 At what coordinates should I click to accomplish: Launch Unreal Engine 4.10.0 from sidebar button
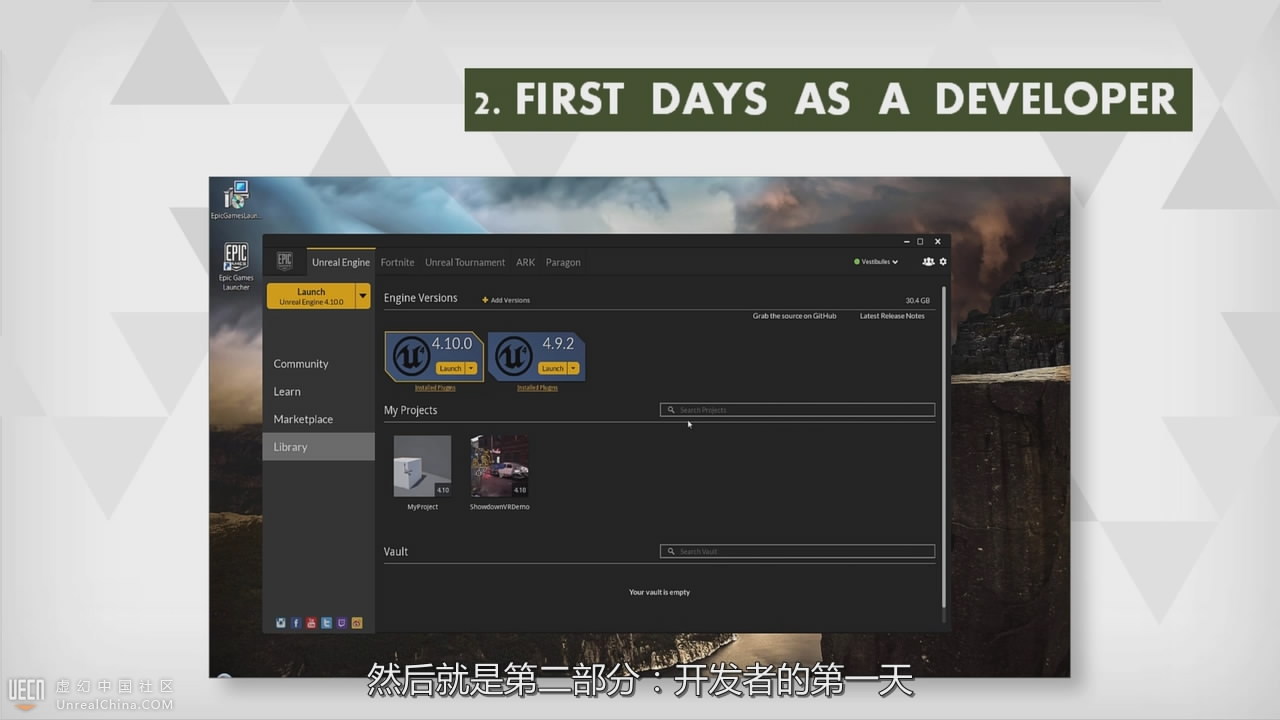(311, 296)
